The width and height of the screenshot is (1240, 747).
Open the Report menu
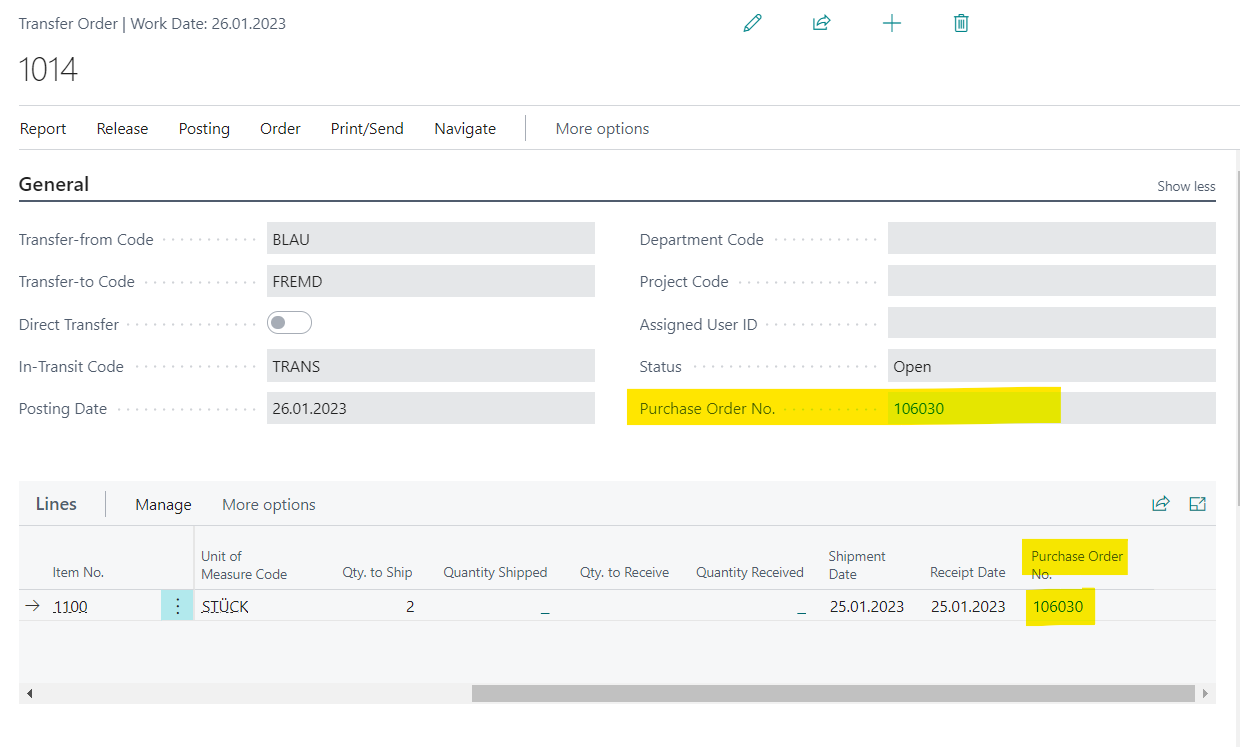(x=43, y=128)
